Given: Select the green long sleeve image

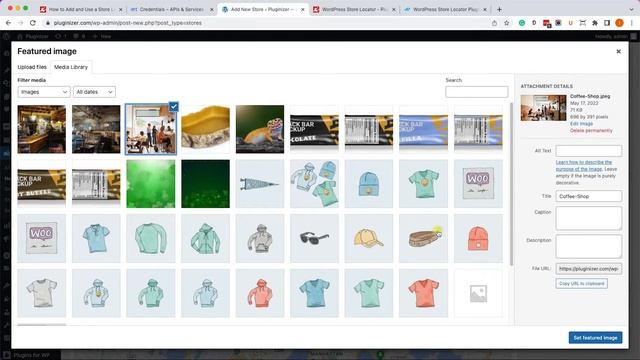Looking at the screenshot, I should click(x=151, y=238).
